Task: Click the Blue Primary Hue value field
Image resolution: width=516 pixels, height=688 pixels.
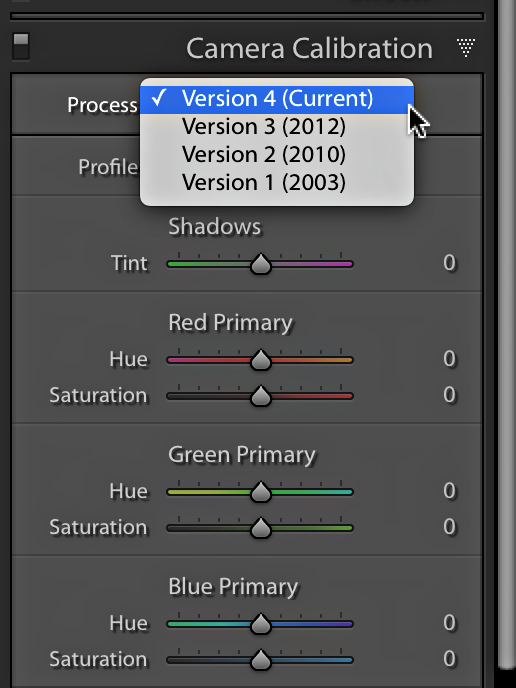Action: click(449, 623)
